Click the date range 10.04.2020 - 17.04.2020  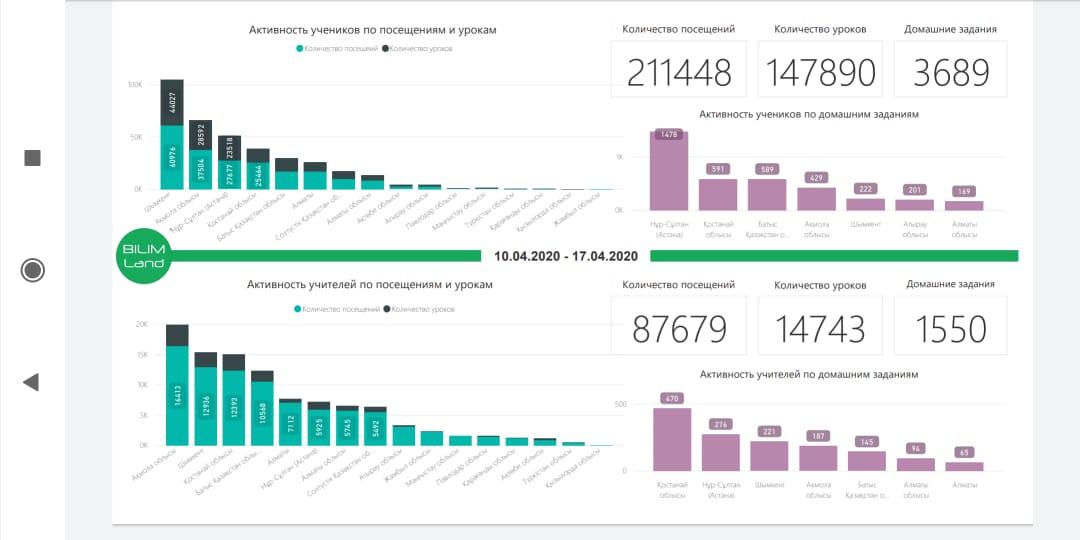(566, 256)
